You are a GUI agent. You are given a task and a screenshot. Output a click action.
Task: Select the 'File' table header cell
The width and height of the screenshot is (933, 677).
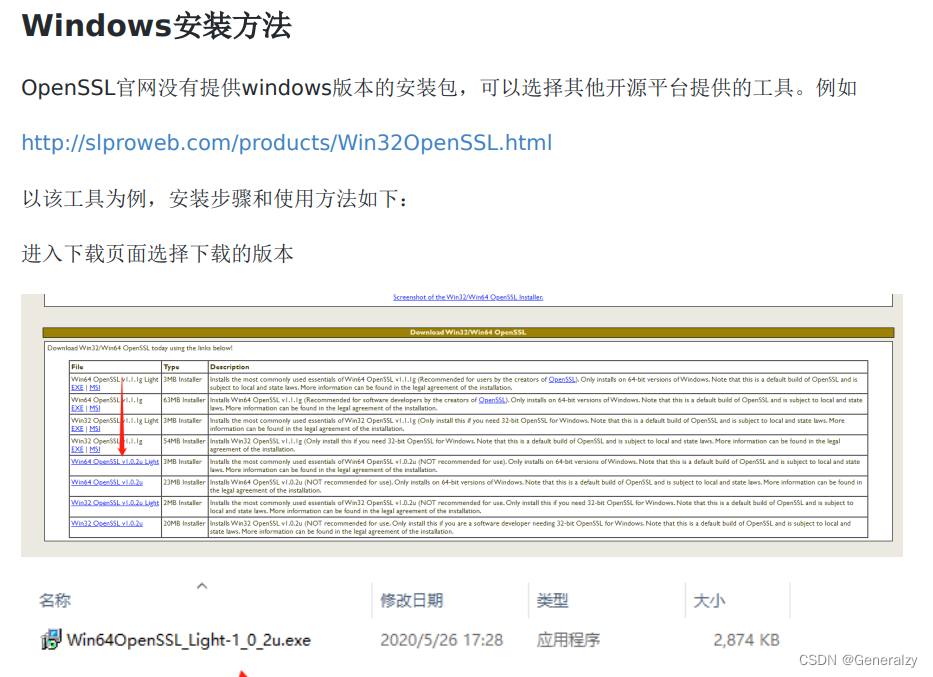tap(115, 366)
